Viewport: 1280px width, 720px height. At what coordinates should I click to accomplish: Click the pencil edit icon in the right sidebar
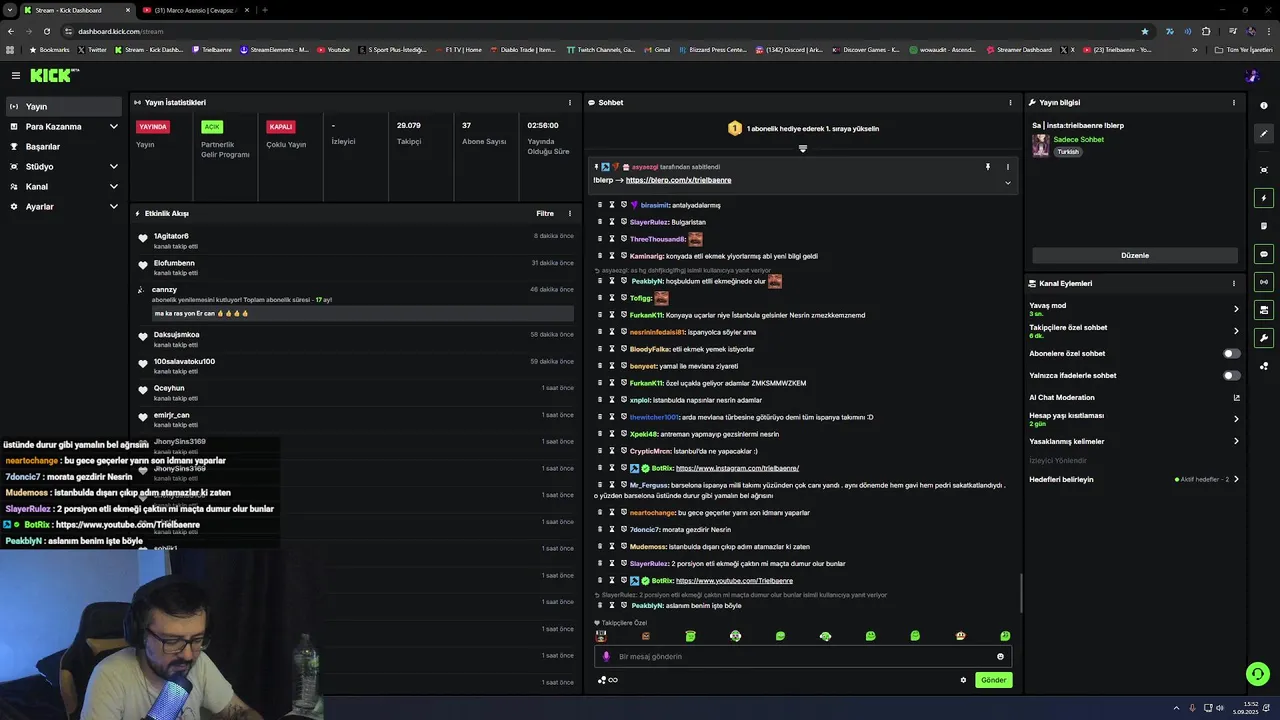click(1264, 134)
